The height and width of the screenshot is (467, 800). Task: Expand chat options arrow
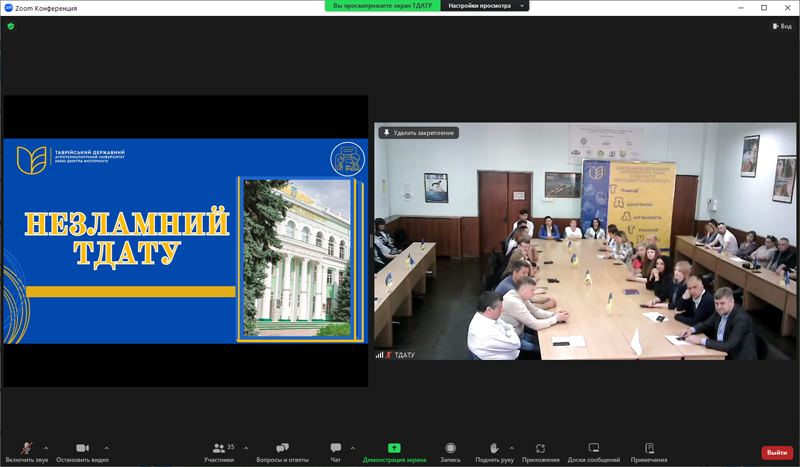click(353, 448)
